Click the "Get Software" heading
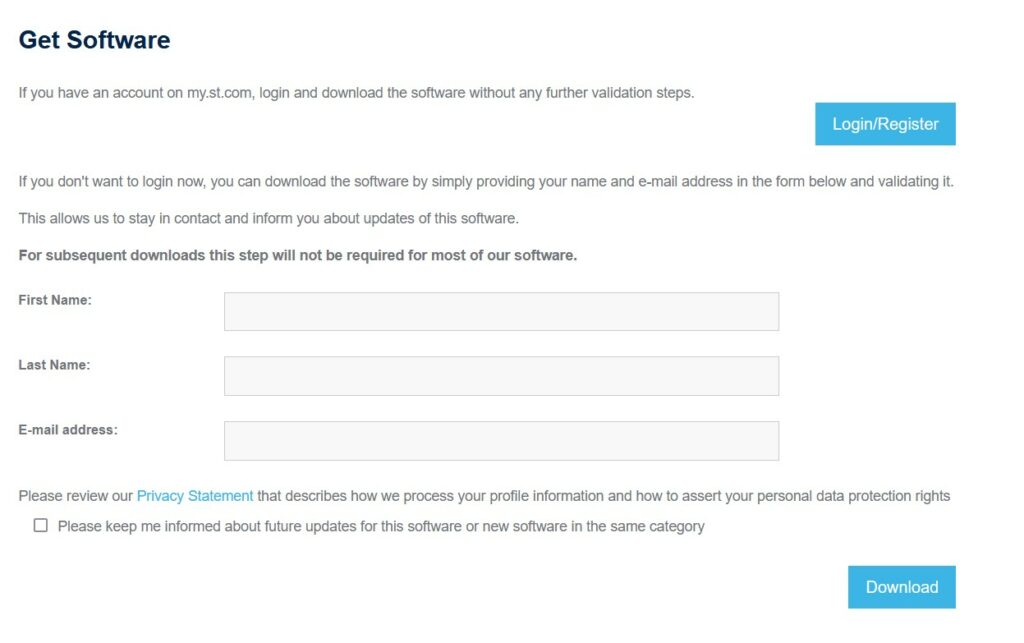The width and height of the screenshot is (1024, 643). (95, 40)
